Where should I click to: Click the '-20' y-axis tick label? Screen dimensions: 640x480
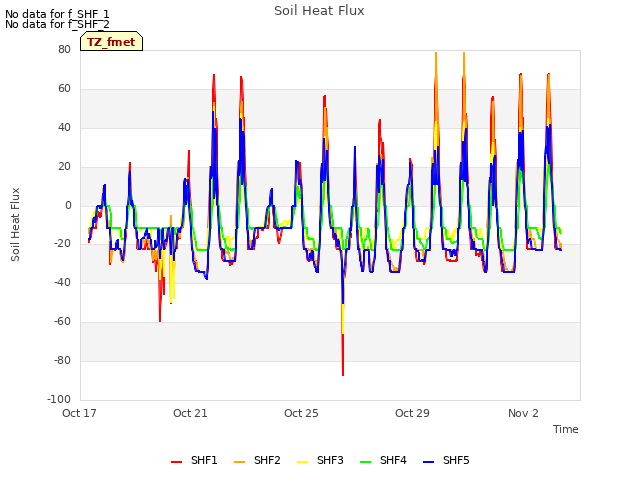[62, 243]
